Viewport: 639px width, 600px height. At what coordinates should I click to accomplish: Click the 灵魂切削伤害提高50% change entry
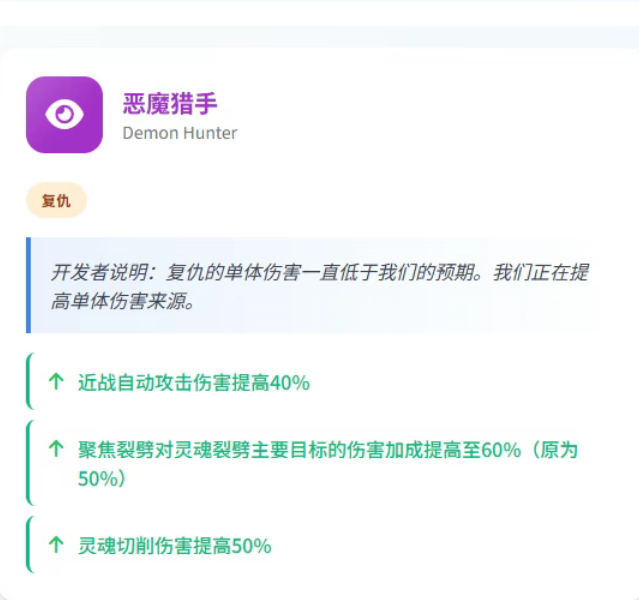[174, 546]
